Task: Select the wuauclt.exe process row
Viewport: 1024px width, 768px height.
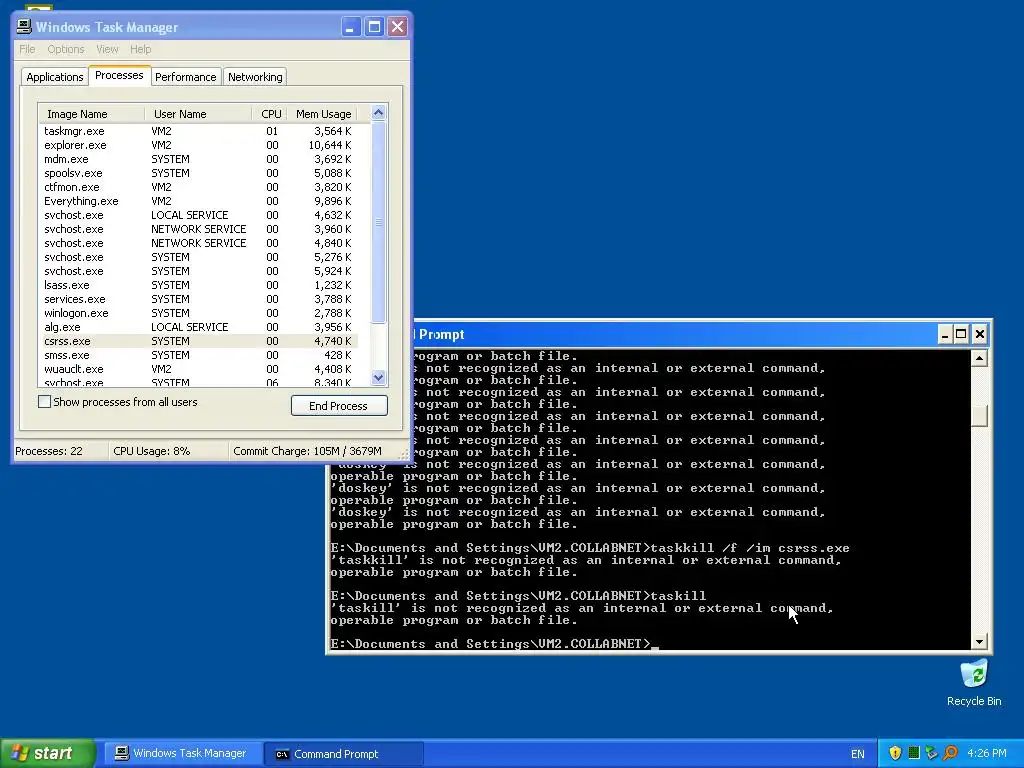Action: coord(198,370)
